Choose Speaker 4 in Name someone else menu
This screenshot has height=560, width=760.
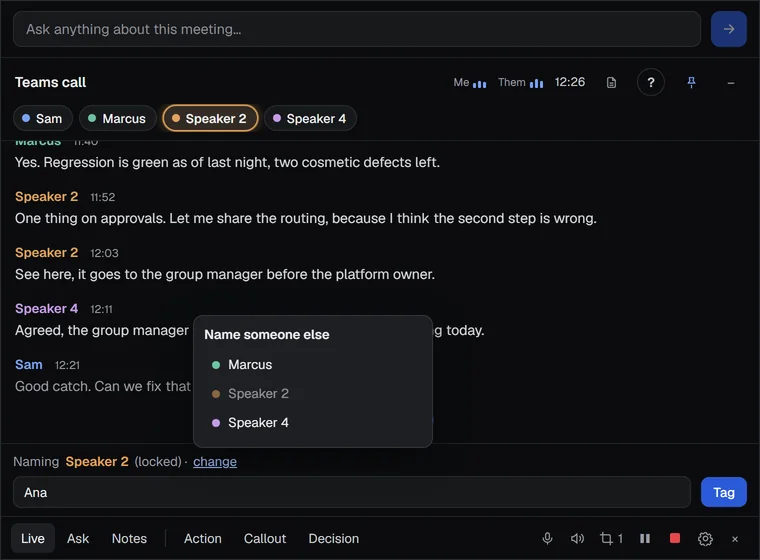[x=313, y=423]
